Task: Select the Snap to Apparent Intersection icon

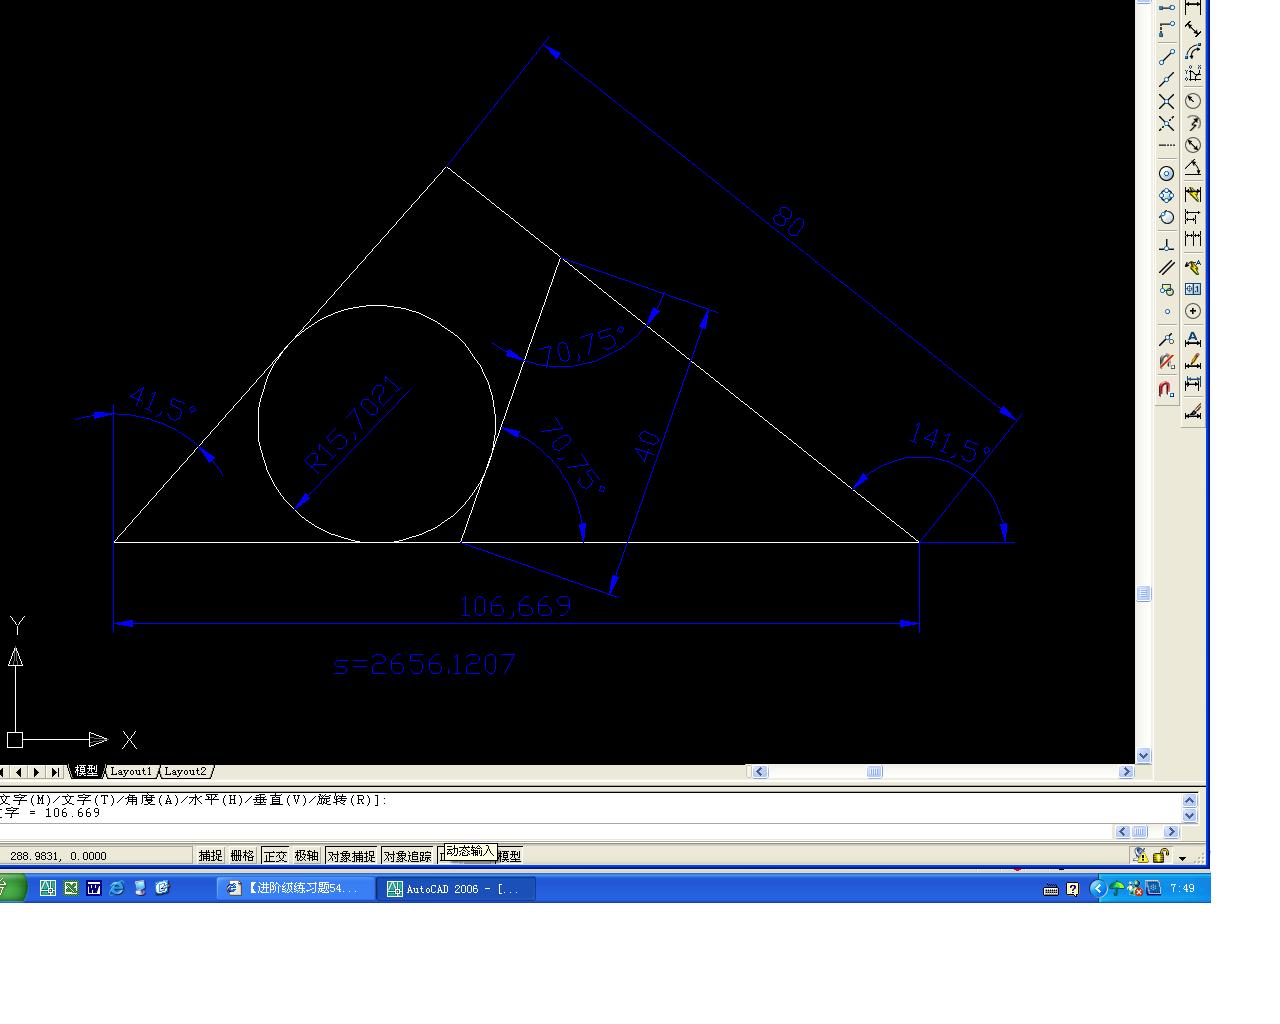Action: pyautogui.click(x=1167, y=124)
